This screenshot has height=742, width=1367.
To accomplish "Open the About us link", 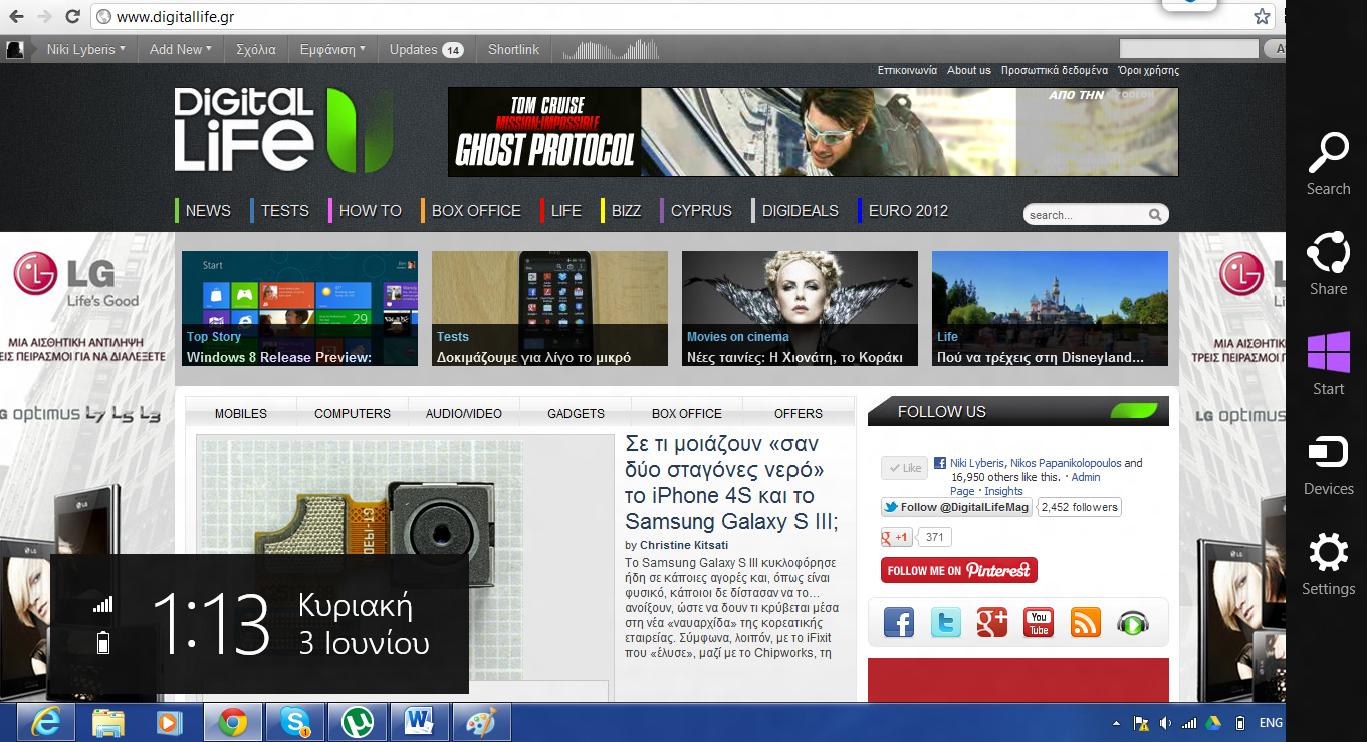I will [968, 70].
